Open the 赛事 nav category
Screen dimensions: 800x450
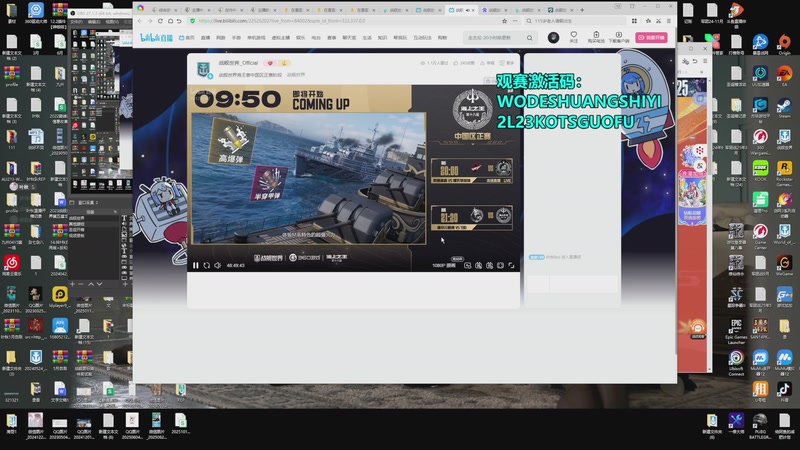pyautogui.click(x=332, y=38)
